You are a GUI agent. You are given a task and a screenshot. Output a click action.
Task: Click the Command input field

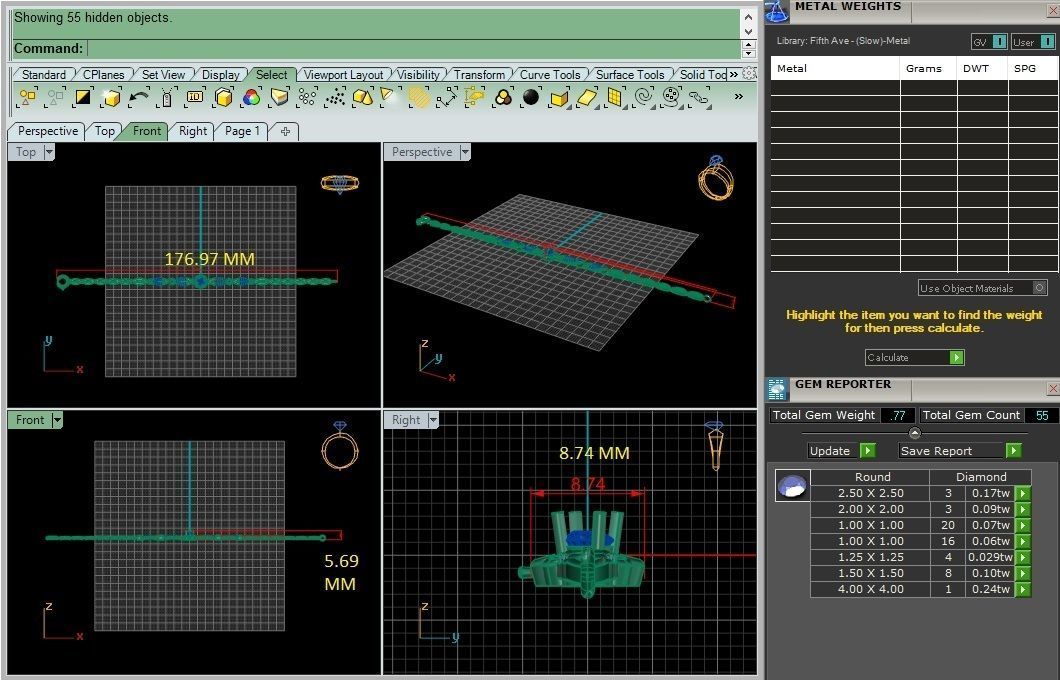tap(414, 49)
